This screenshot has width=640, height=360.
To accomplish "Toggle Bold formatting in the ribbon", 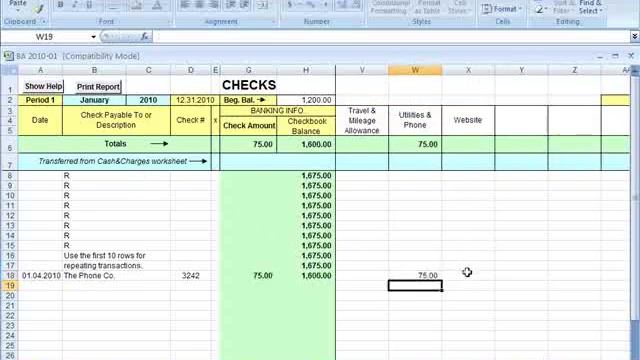I will [x=60, y=5].
